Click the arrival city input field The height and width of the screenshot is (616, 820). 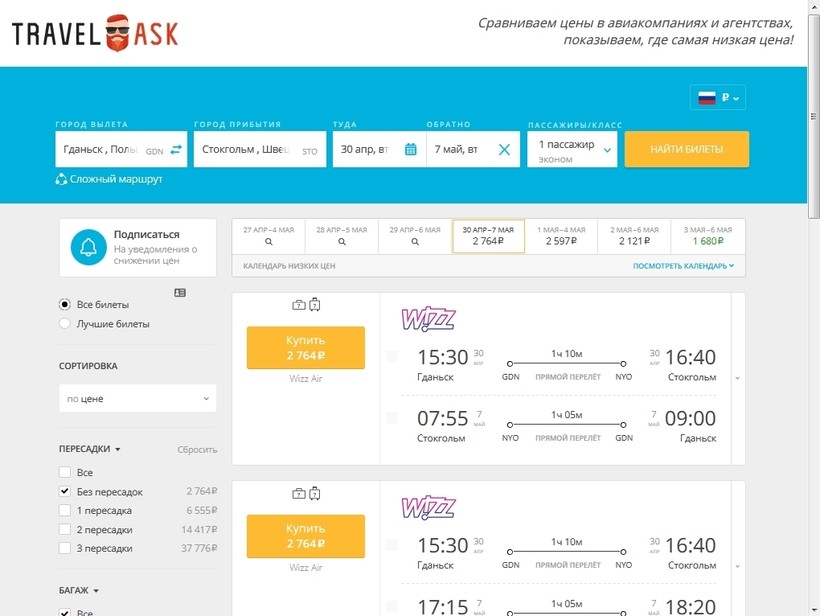click(x=245, y=150)
